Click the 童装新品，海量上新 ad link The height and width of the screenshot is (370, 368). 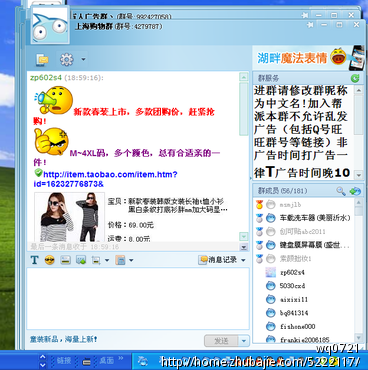pos(63,339)
